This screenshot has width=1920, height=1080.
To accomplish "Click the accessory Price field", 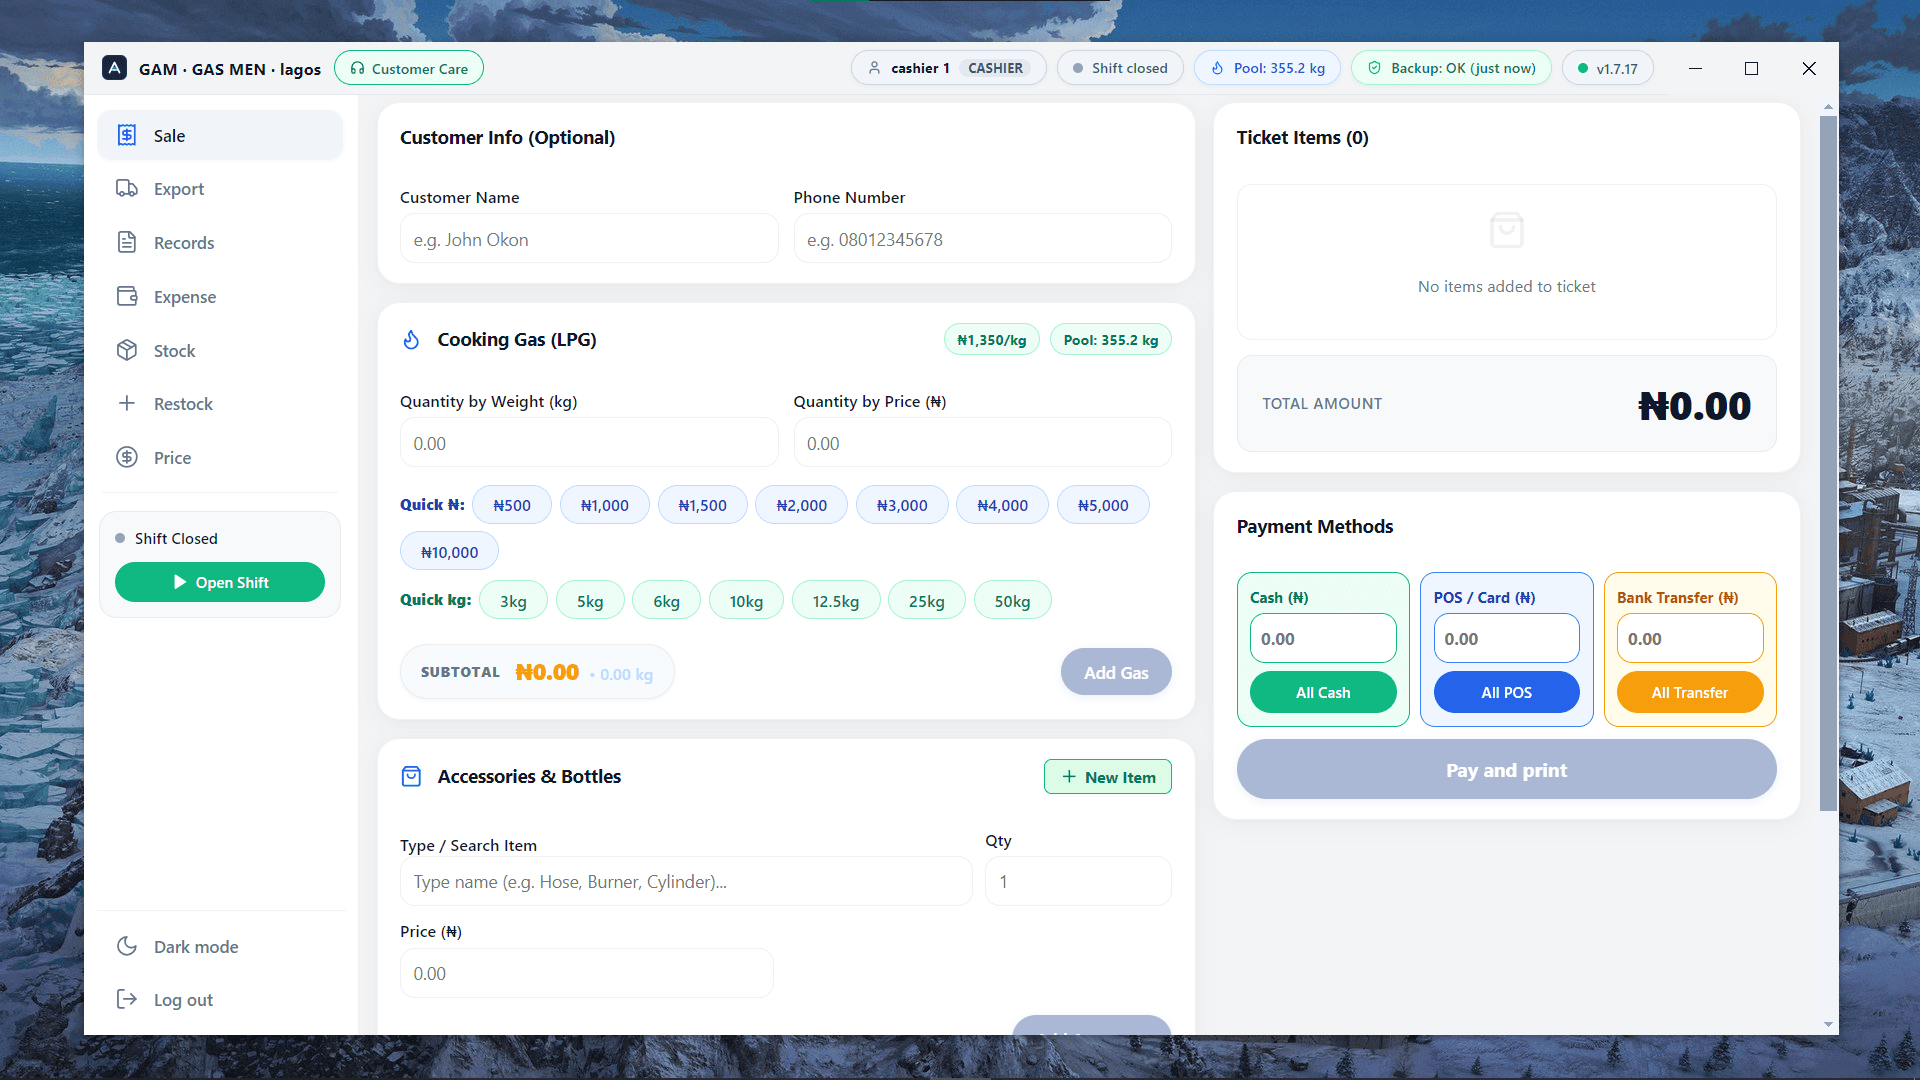I will pos(586,973).
